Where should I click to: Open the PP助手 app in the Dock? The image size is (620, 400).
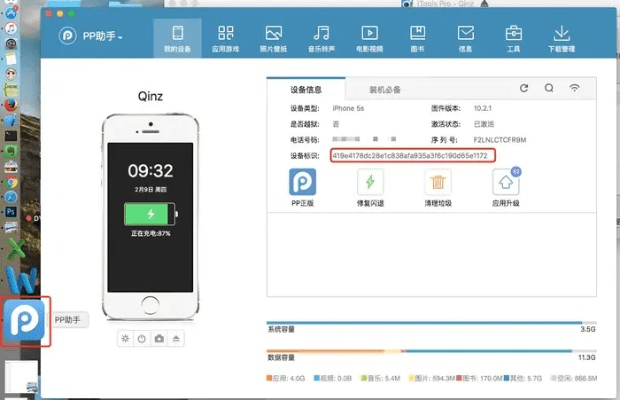(24, 320)
